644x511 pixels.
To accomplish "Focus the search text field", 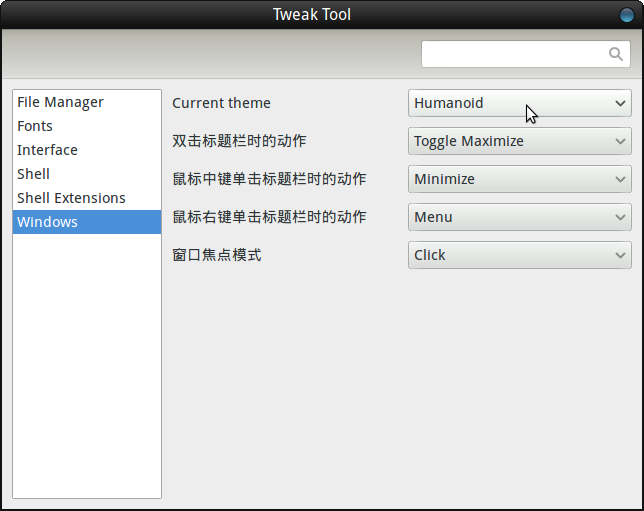I will [526, 54].
